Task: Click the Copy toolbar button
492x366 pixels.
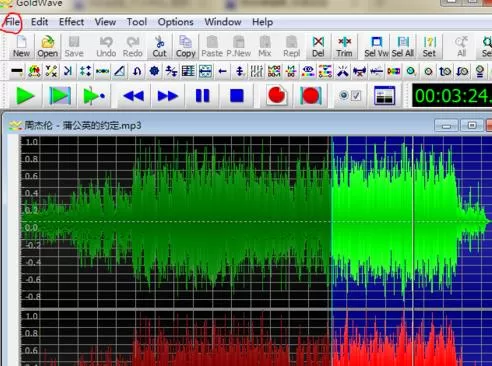Action: 185,46
